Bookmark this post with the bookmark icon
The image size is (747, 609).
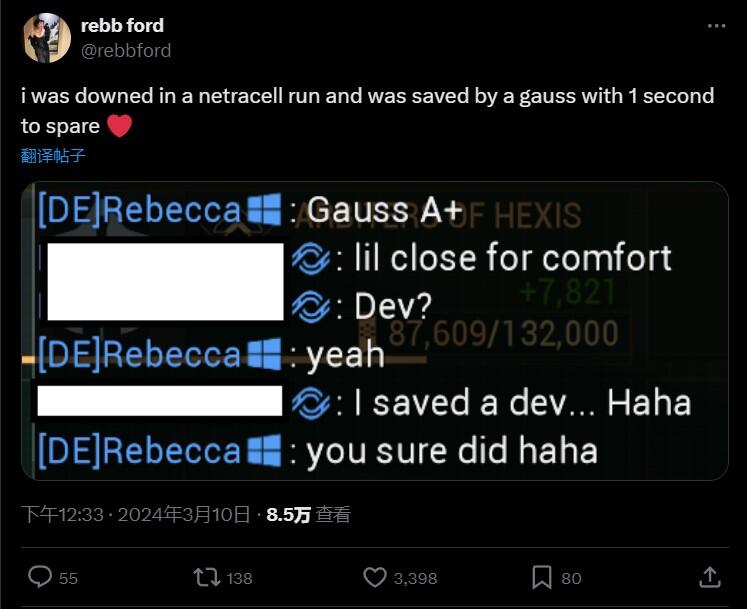[x=541, y=577]
